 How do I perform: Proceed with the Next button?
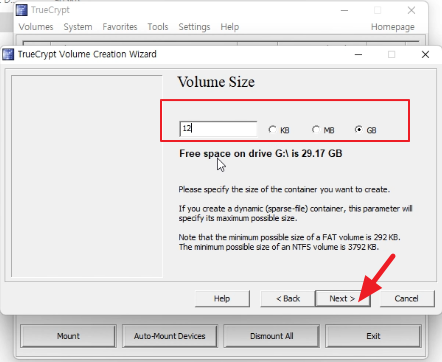point(342,298)
